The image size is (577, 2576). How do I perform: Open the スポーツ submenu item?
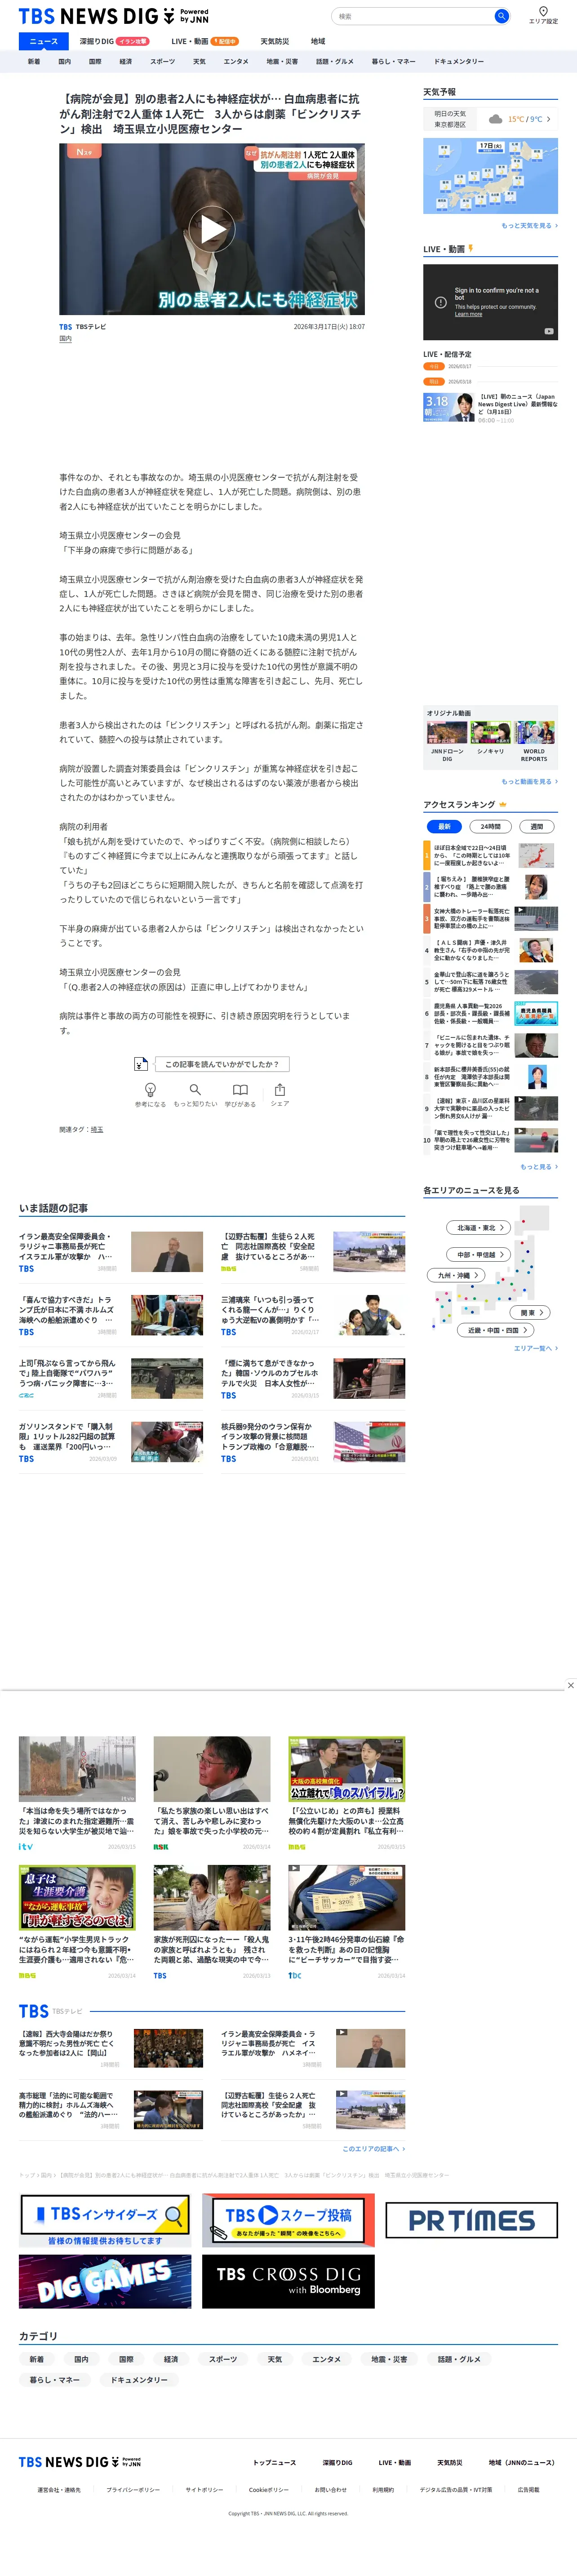coord(162,61)
